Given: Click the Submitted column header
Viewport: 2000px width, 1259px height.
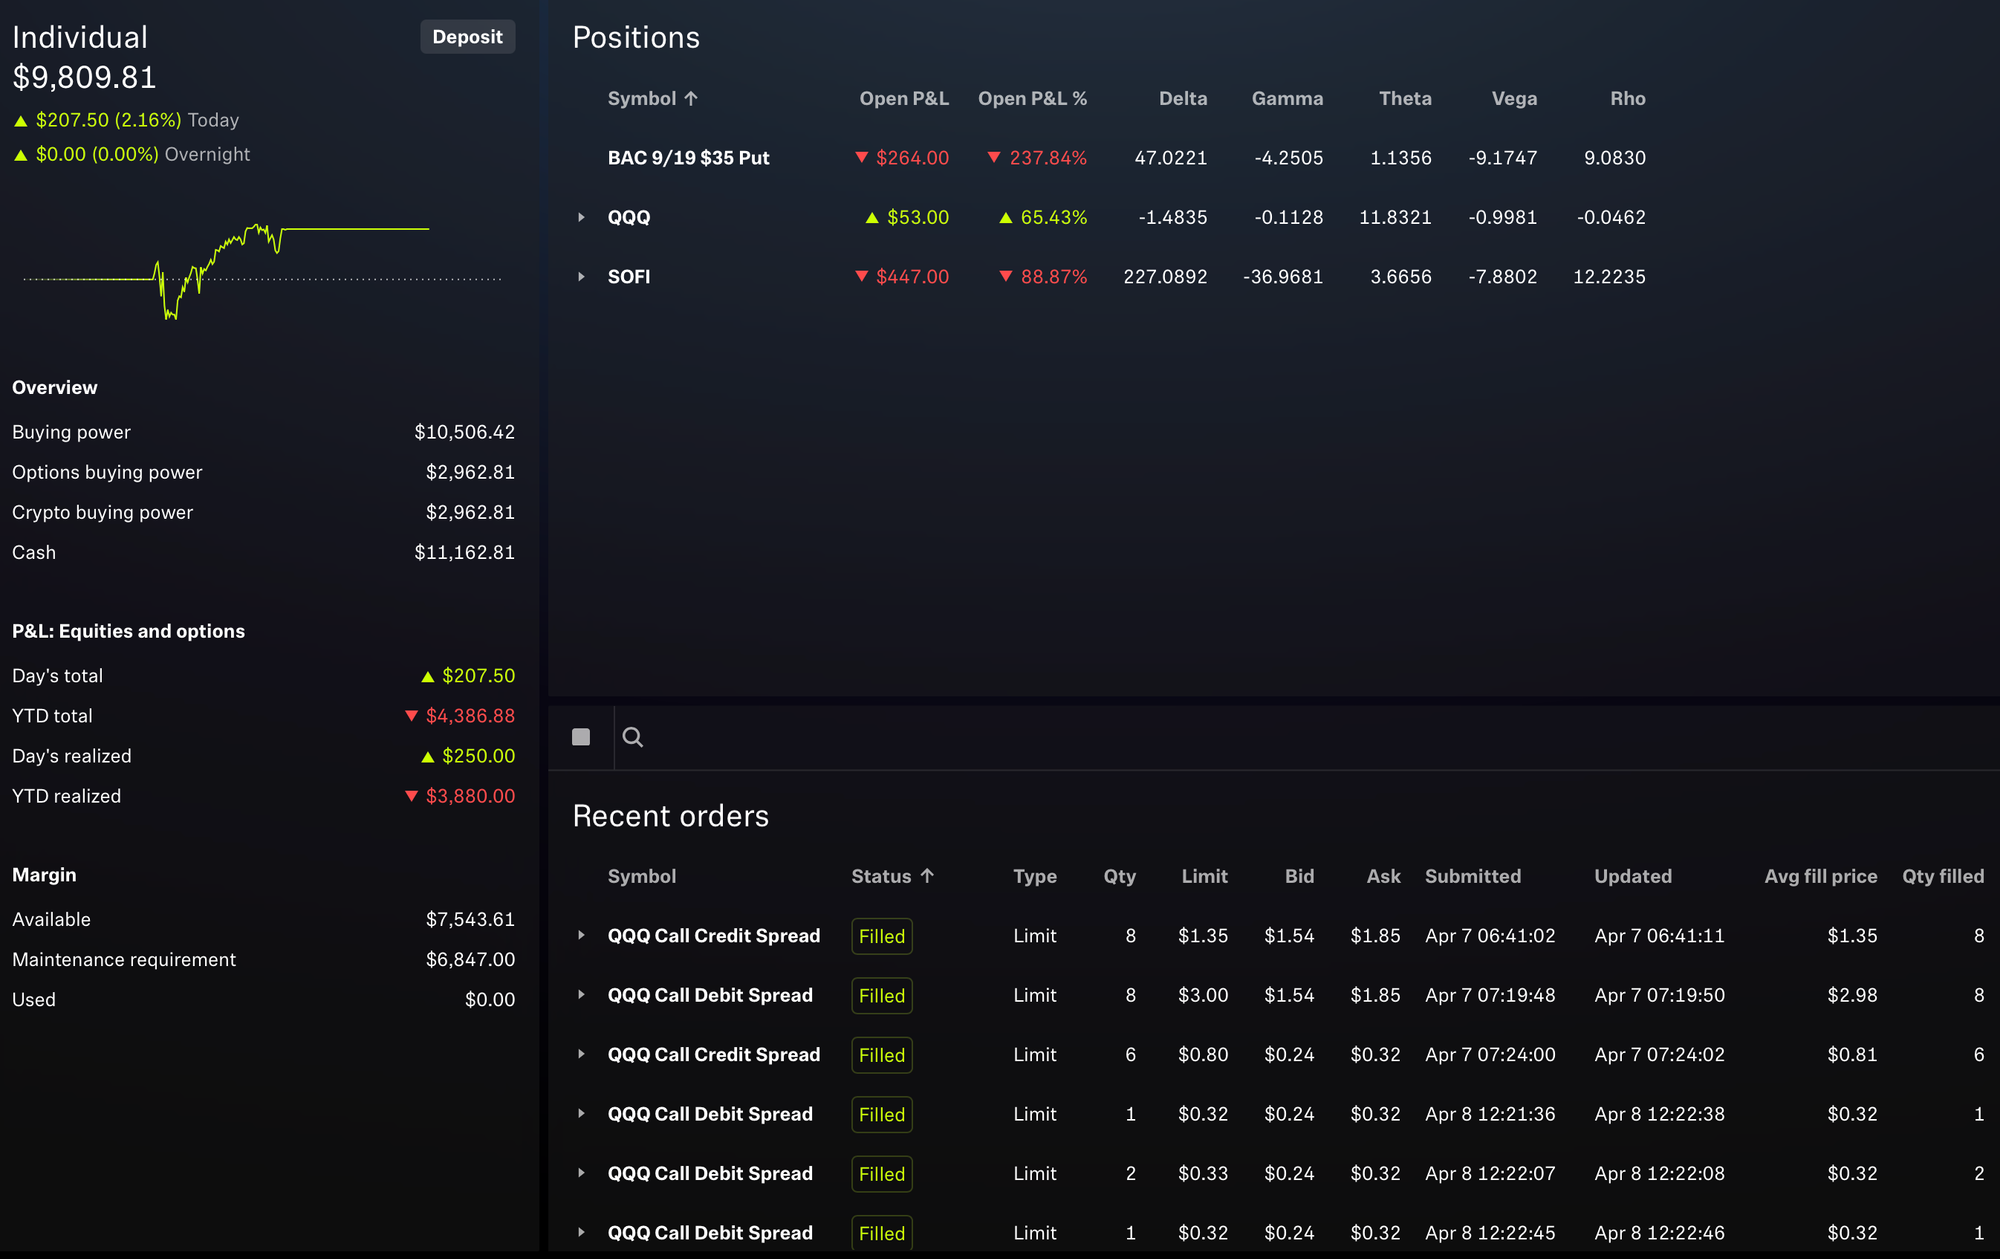Looking at the screenshot, I should point(1473,876).
